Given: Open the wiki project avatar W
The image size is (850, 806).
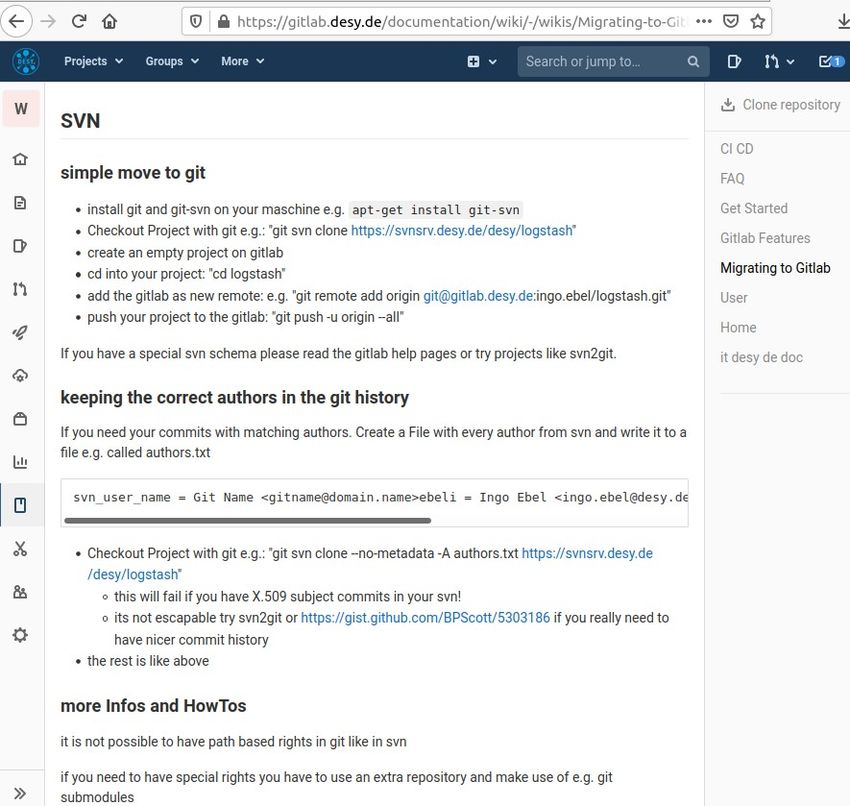Looking at the screenshot, I should (21, 109).
